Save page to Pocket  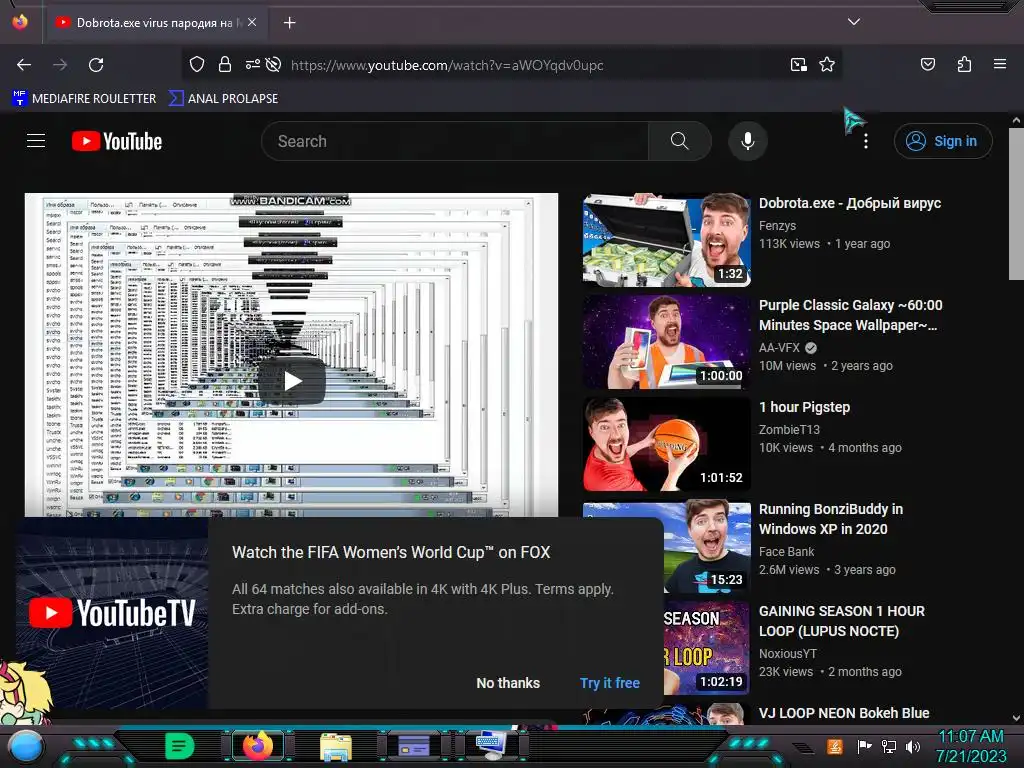[x=928, y=64]
